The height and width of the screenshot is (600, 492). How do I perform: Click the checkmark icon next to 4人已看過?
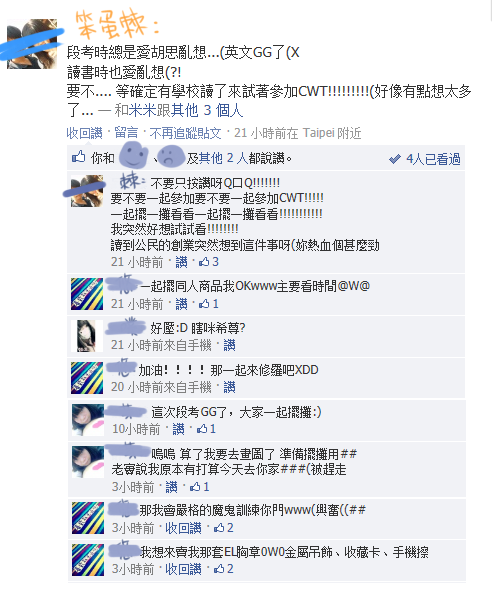(394, 159)
